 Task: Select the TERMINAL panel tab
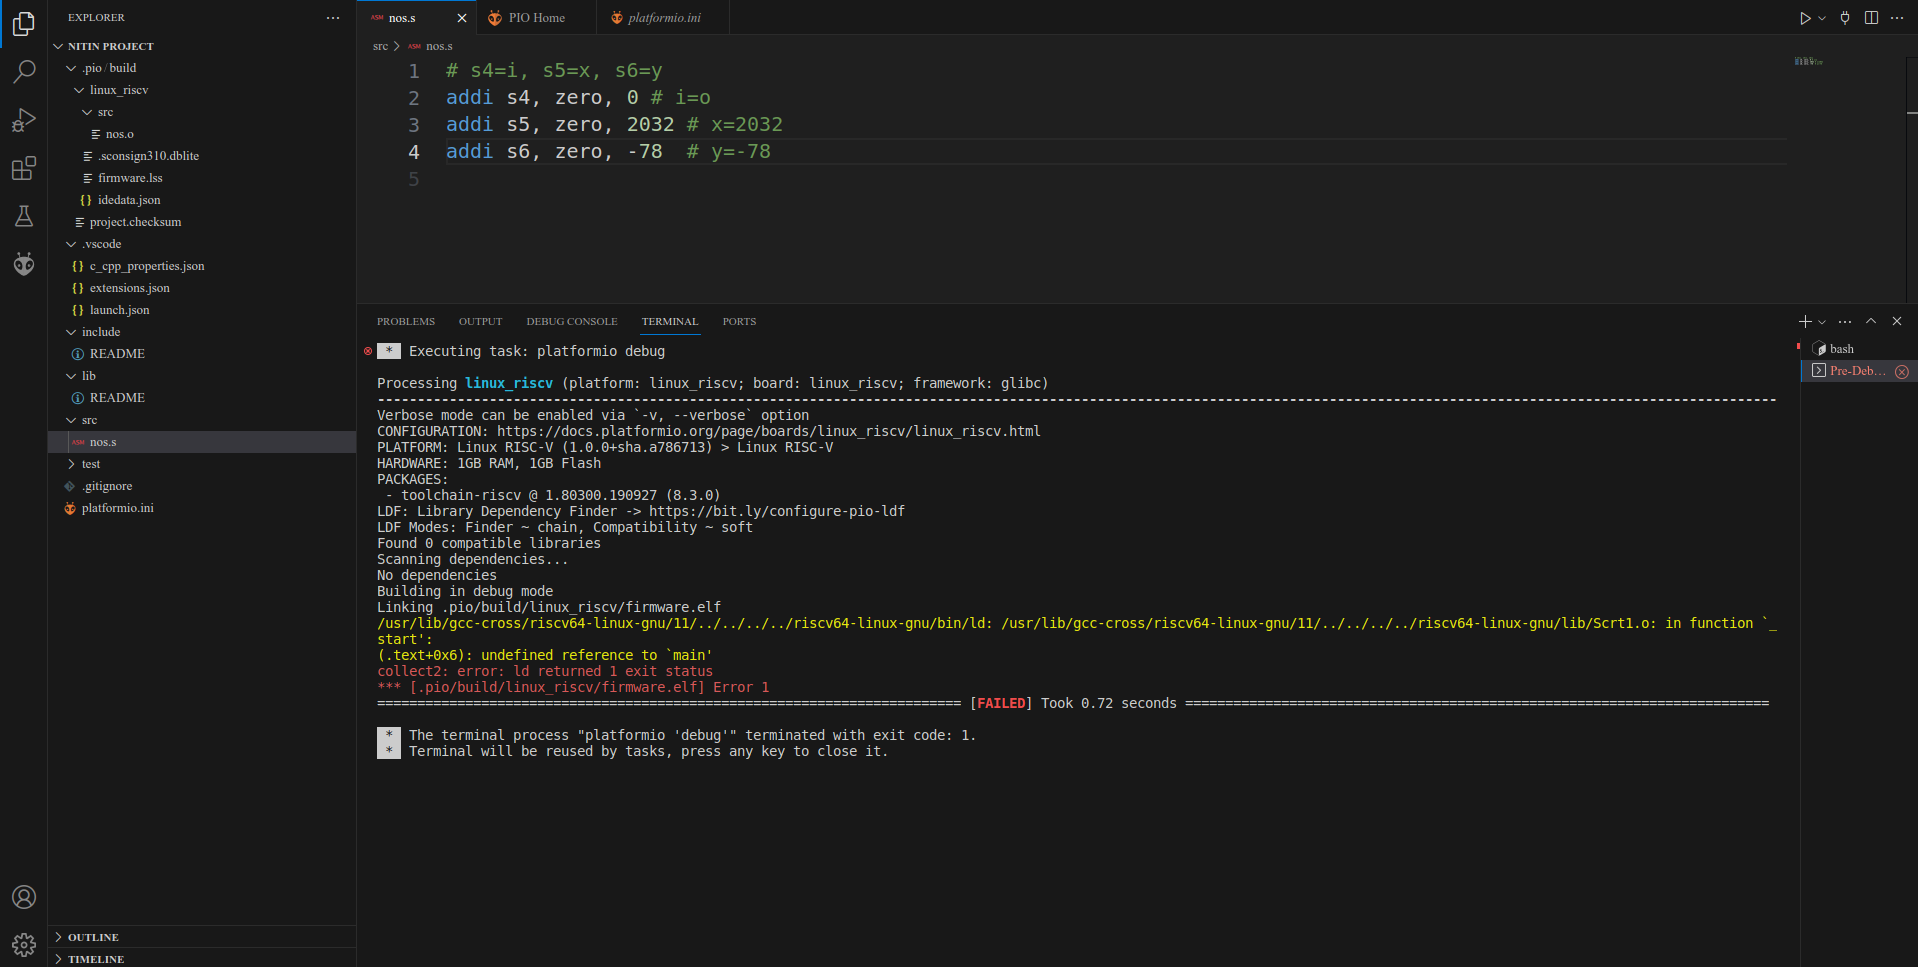670,321
